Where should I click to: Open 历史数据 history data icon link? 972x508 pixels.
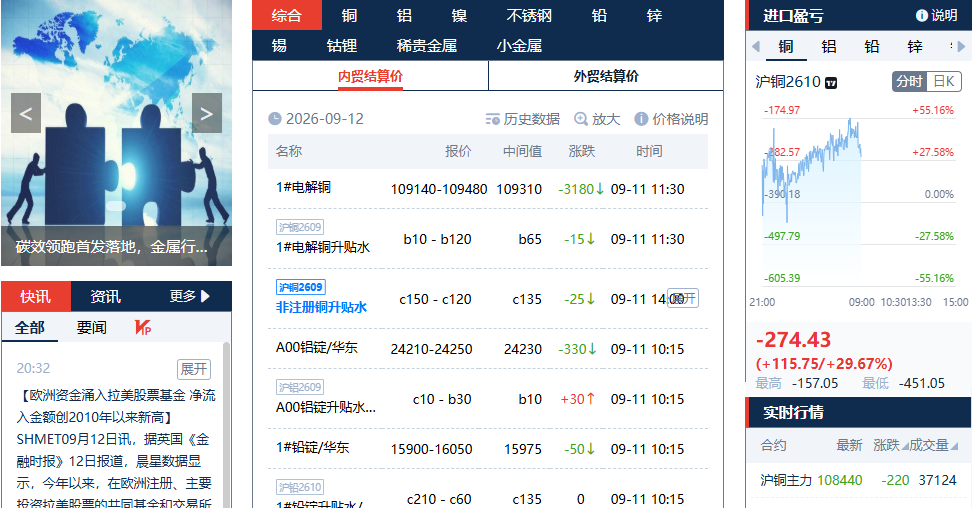pos(493,119)
